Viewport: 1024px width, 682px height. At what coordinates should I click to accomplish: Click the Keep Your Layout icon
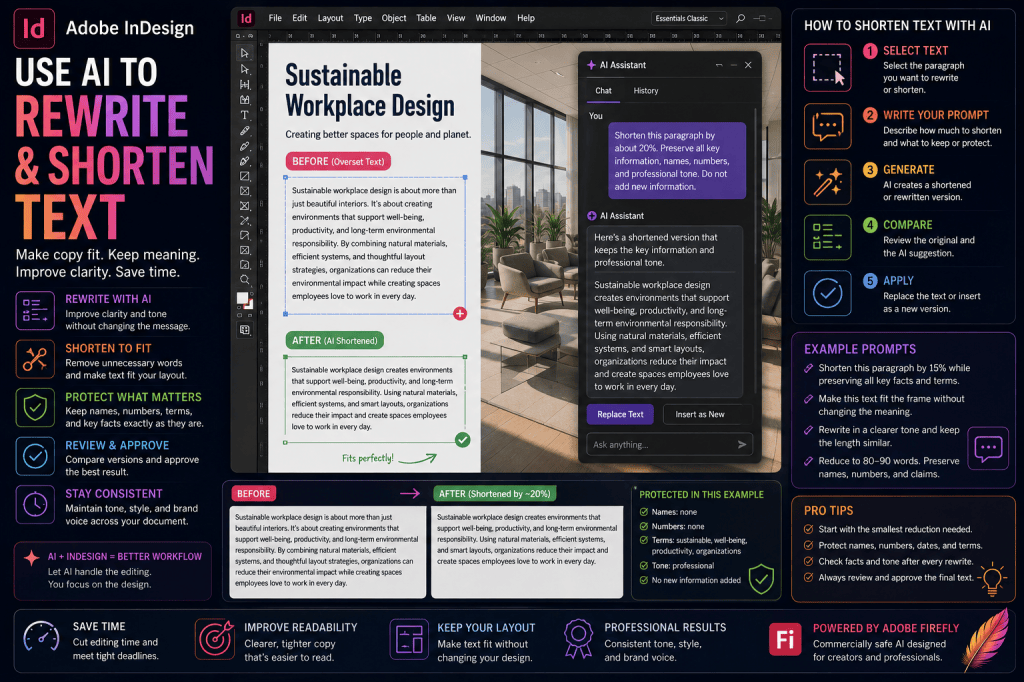409,638
